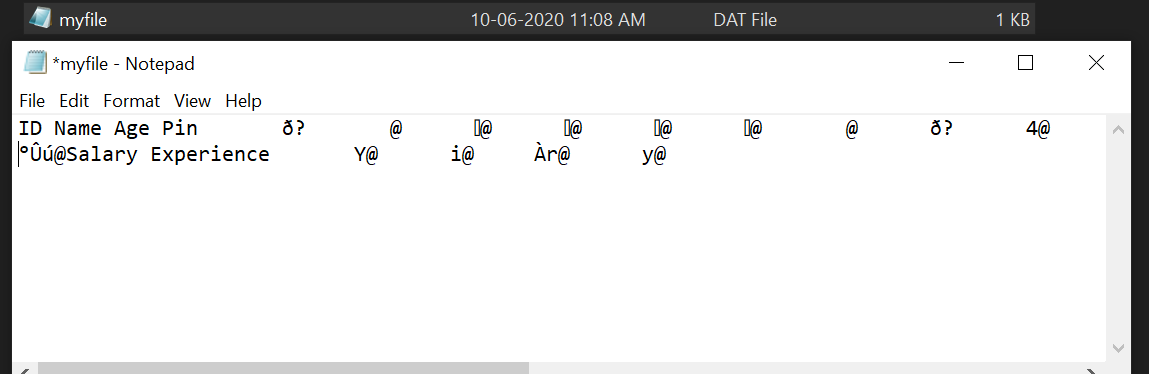Click the DAT File type label
Screen dimensions: 1149x374
[x=745, y=20]
